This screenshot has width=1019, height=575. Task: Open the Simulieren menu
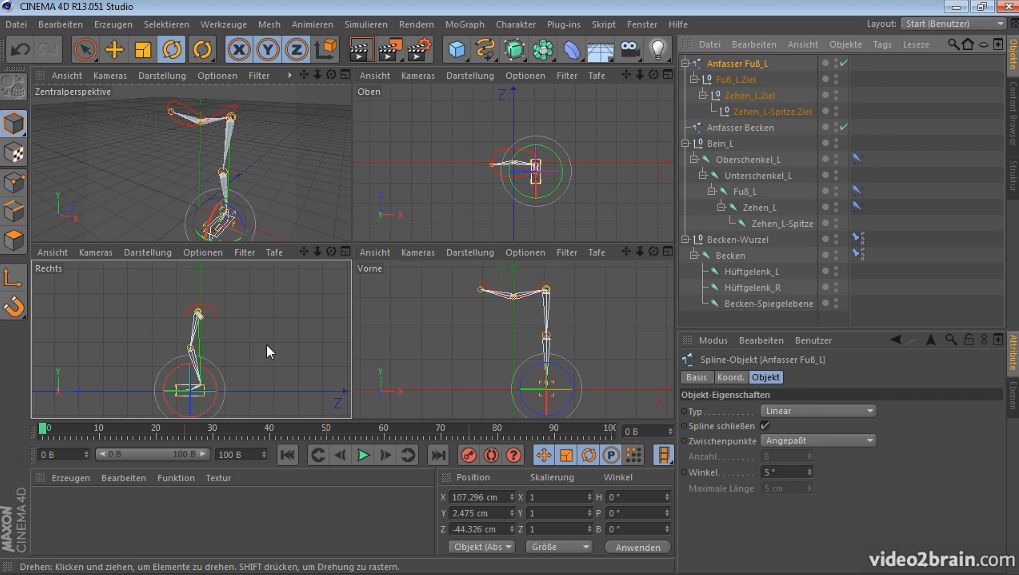click(x=366, y=24)
